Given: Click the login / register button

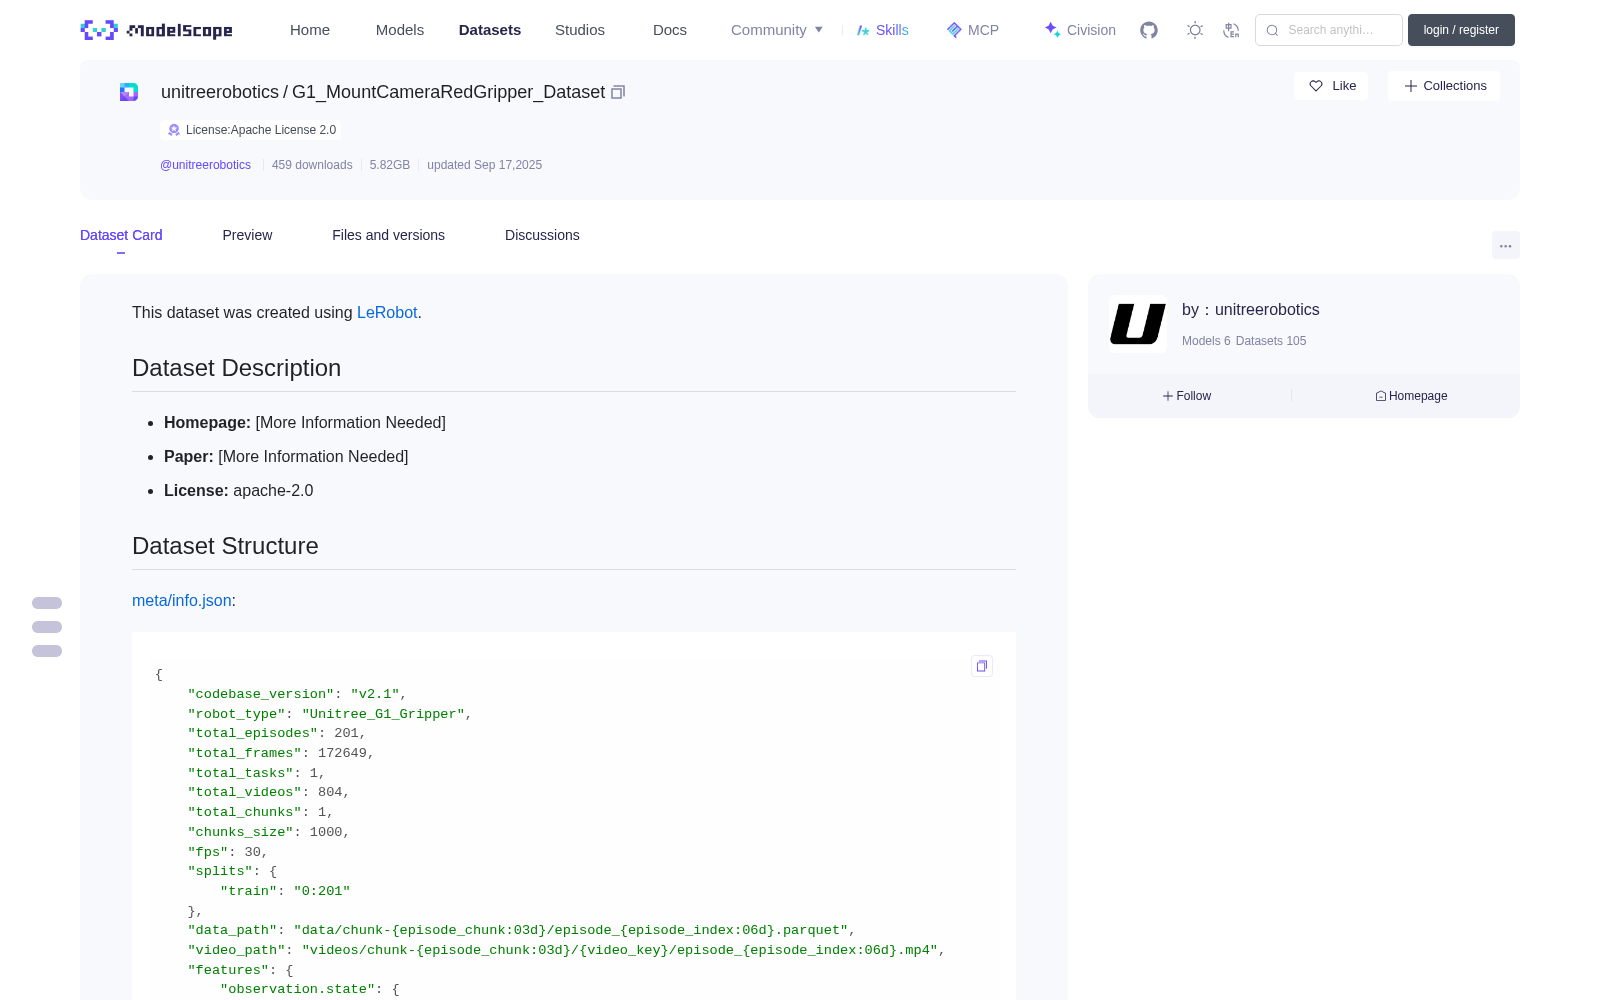Looking at the screenshot, I should (1461, 30).
